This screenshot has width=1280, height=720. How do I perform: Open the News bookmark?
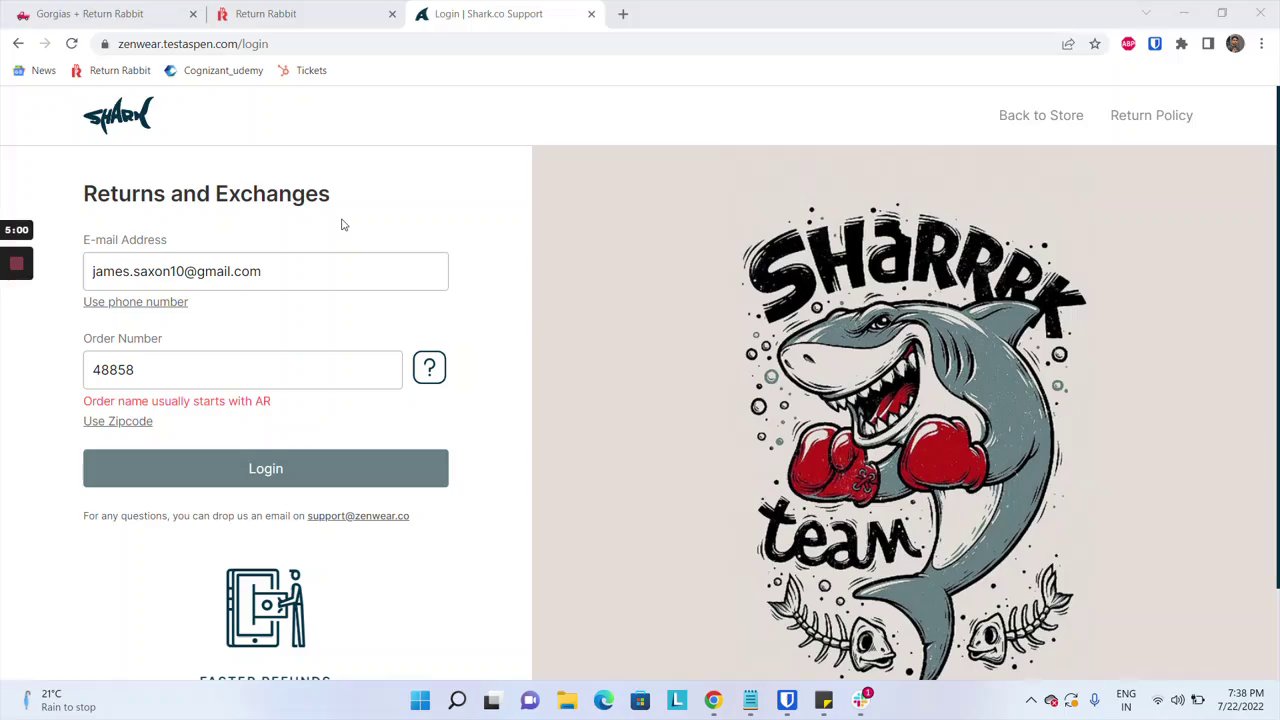[x=34, y=70]
